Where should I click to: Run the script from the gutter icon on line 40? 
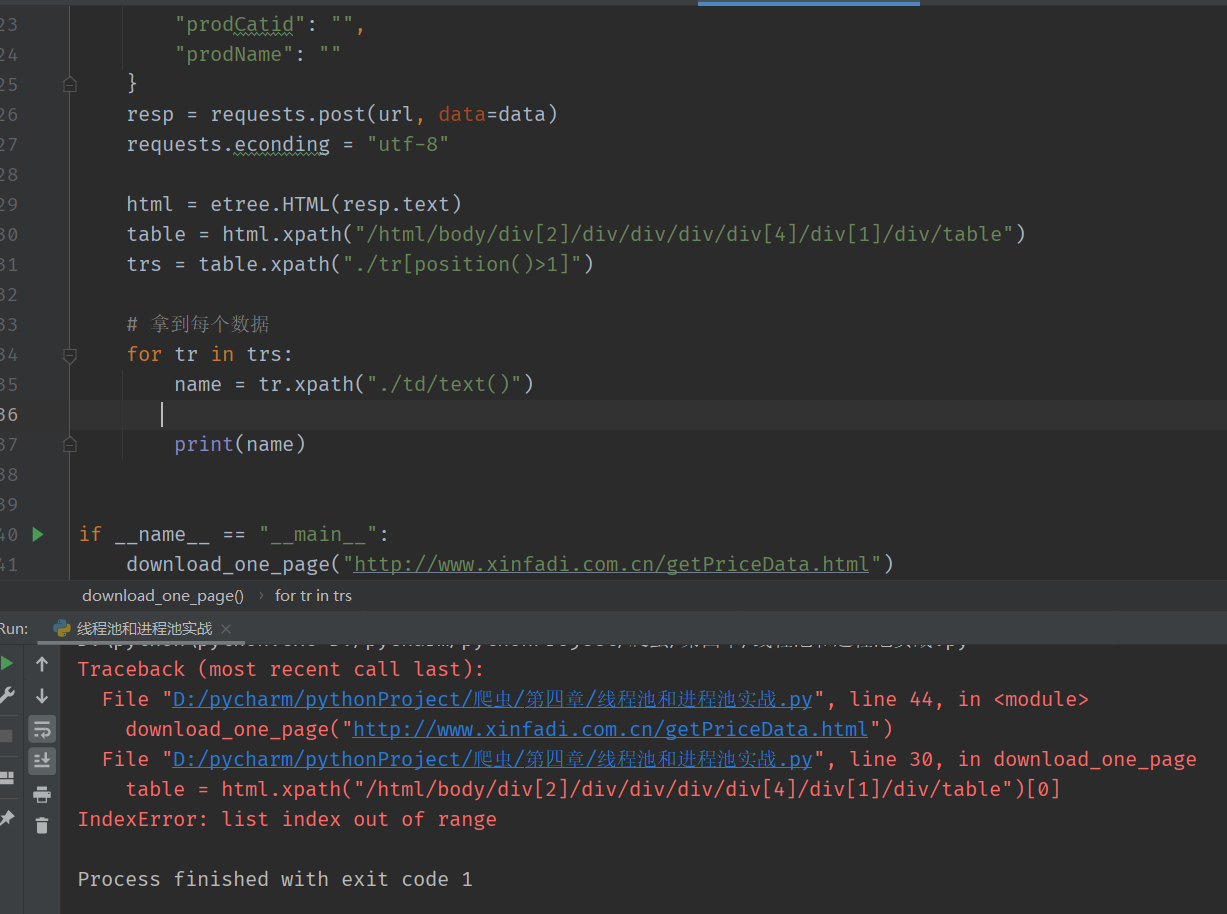pos(37,534)
